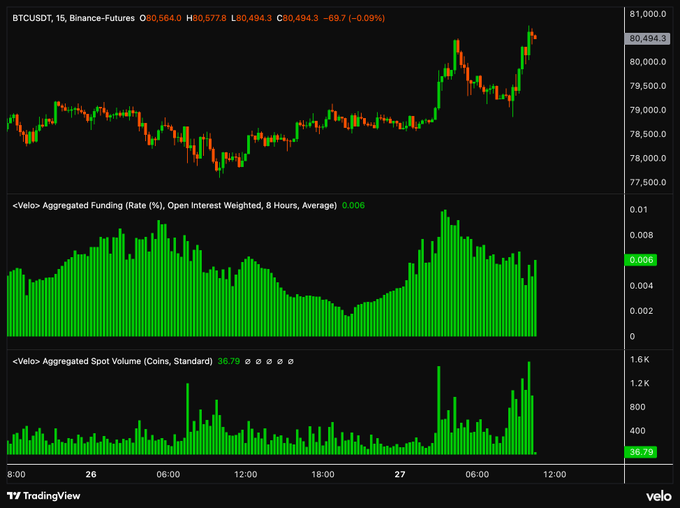Click the 800 volume axis label
Viewport: 680px width, 508px height.
coord(638,407)
